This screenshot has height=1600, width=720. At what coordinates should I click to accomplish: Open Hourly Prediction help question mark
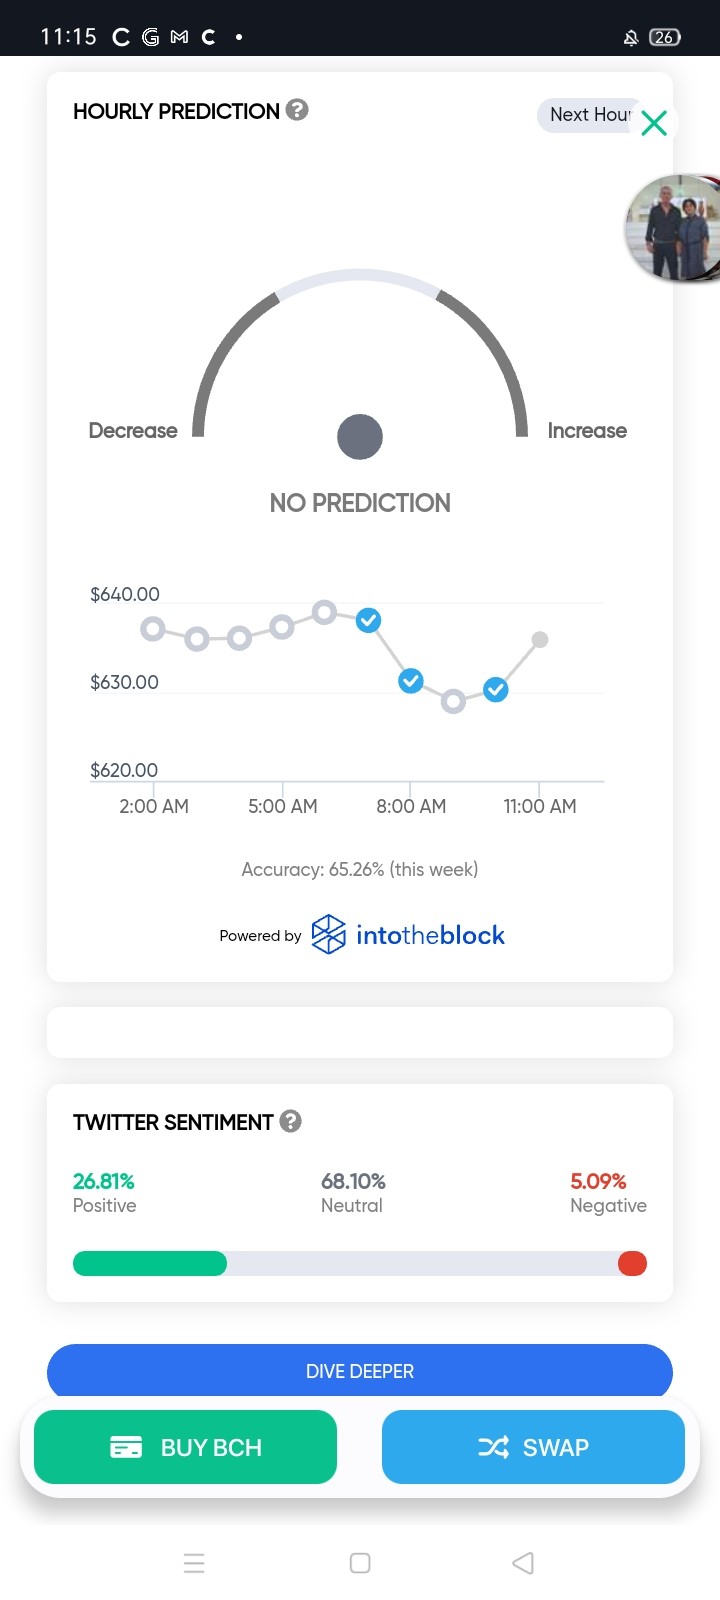click(x=297, y=110)
